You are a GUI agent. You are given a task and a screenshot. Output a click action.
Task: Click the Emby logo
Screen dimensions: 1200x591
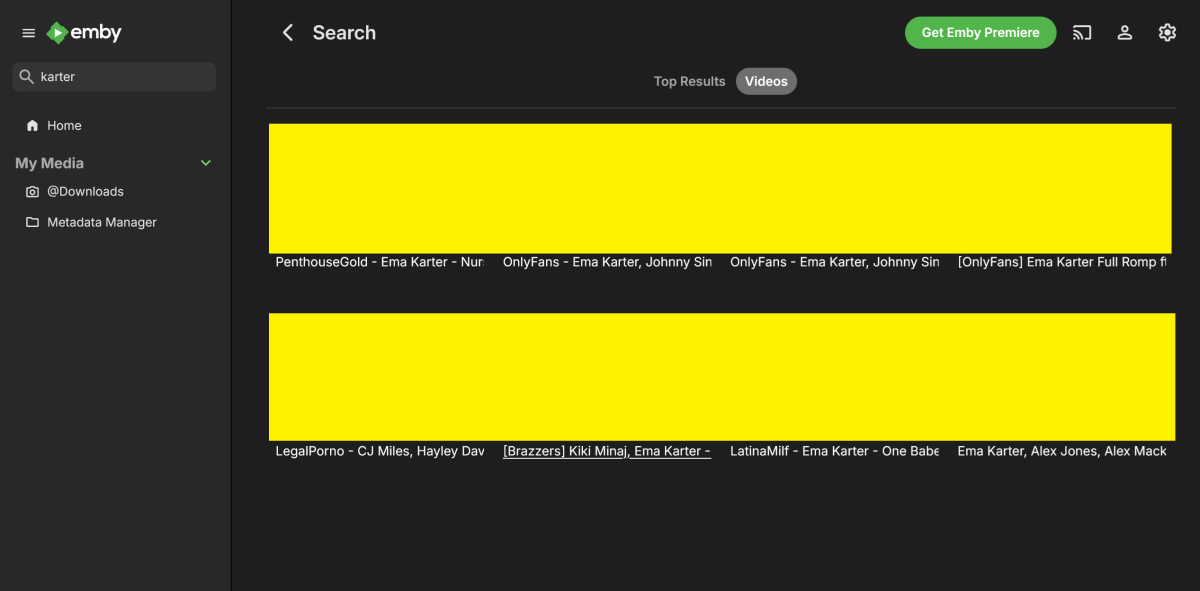point(84,32)
